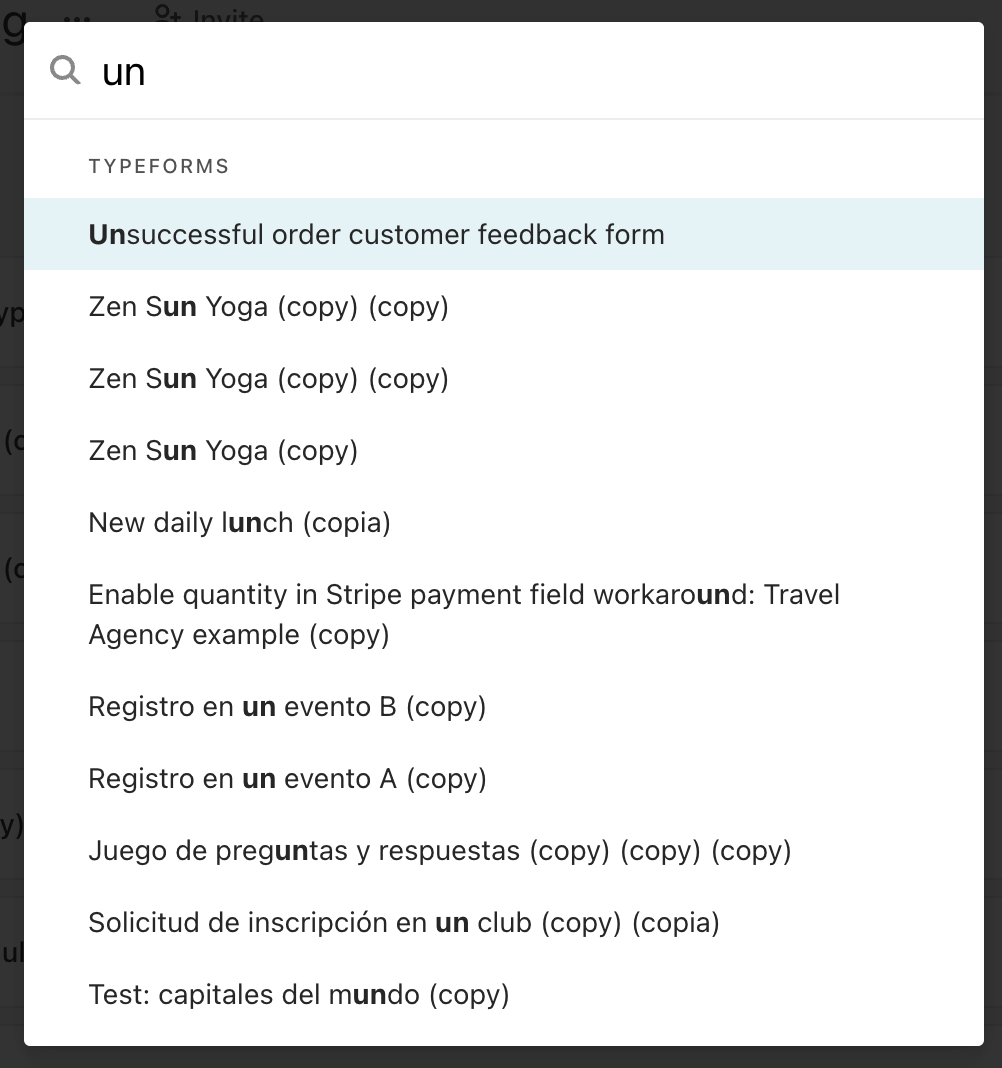
Task: Click the three-dot more options icon
Action: pyautogui.click(x=77, y=17)
